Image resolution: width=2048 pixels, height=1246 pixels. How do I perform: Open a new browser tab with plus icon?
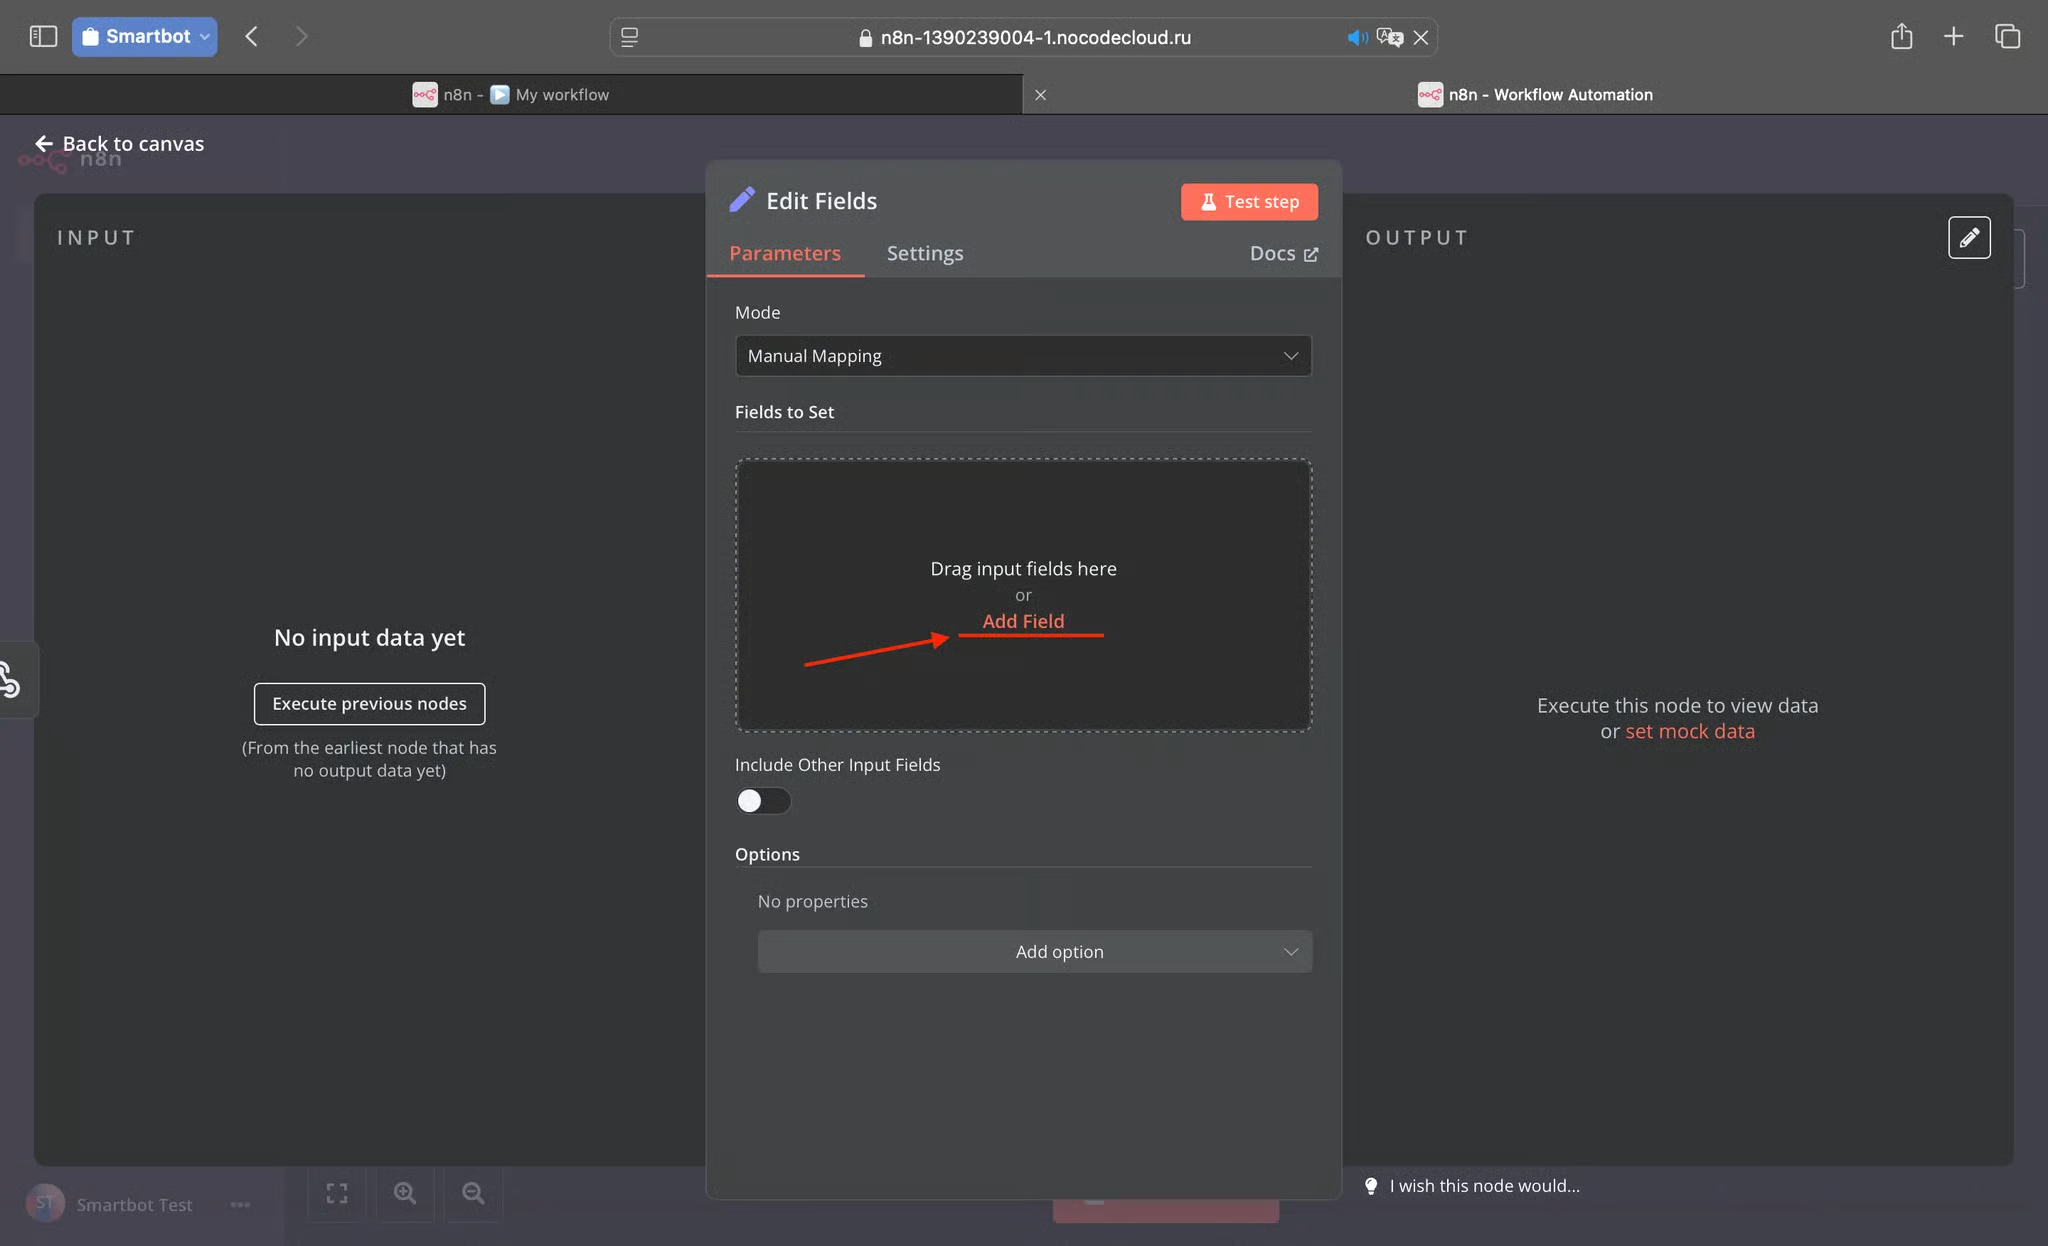pyautogui.click(x=1953, y=37)
